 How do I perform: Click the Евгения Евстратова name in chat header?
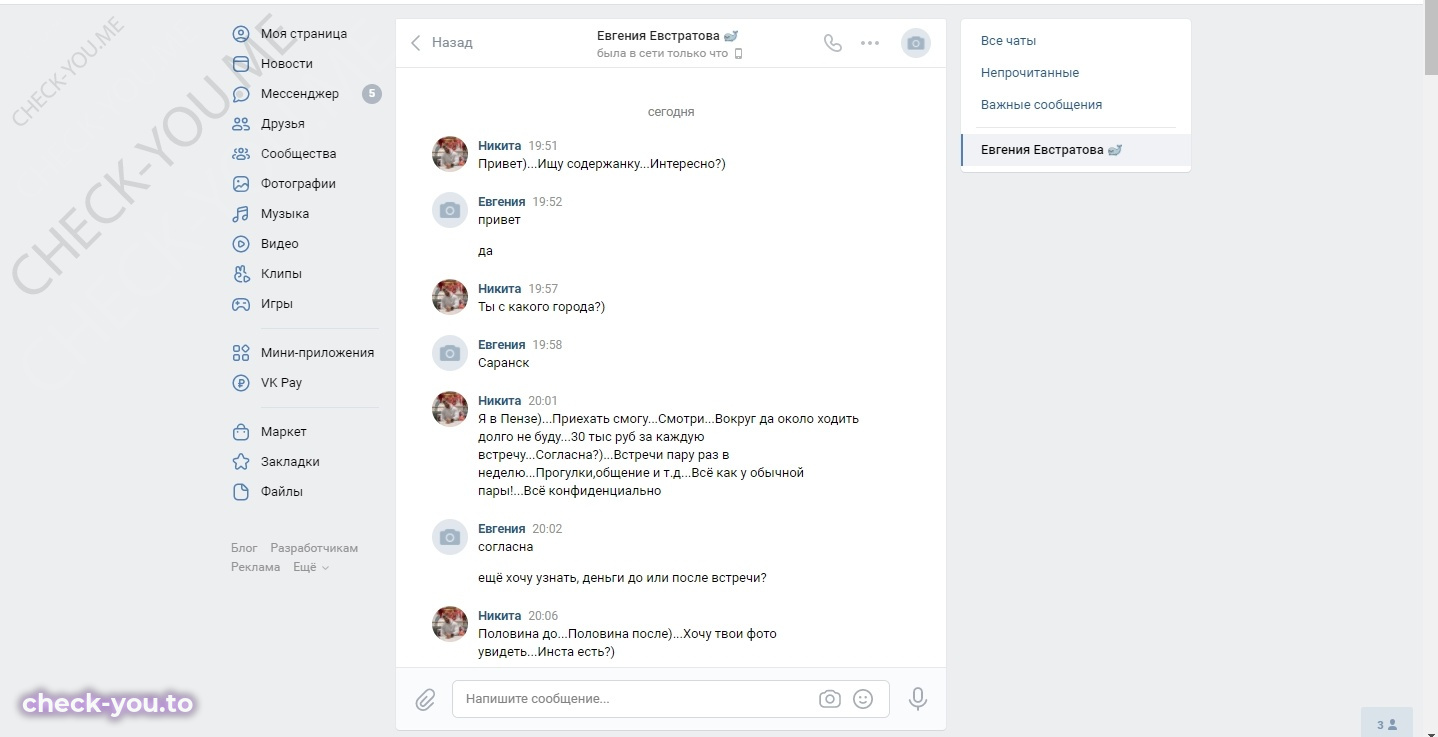(x=658, y=36)
